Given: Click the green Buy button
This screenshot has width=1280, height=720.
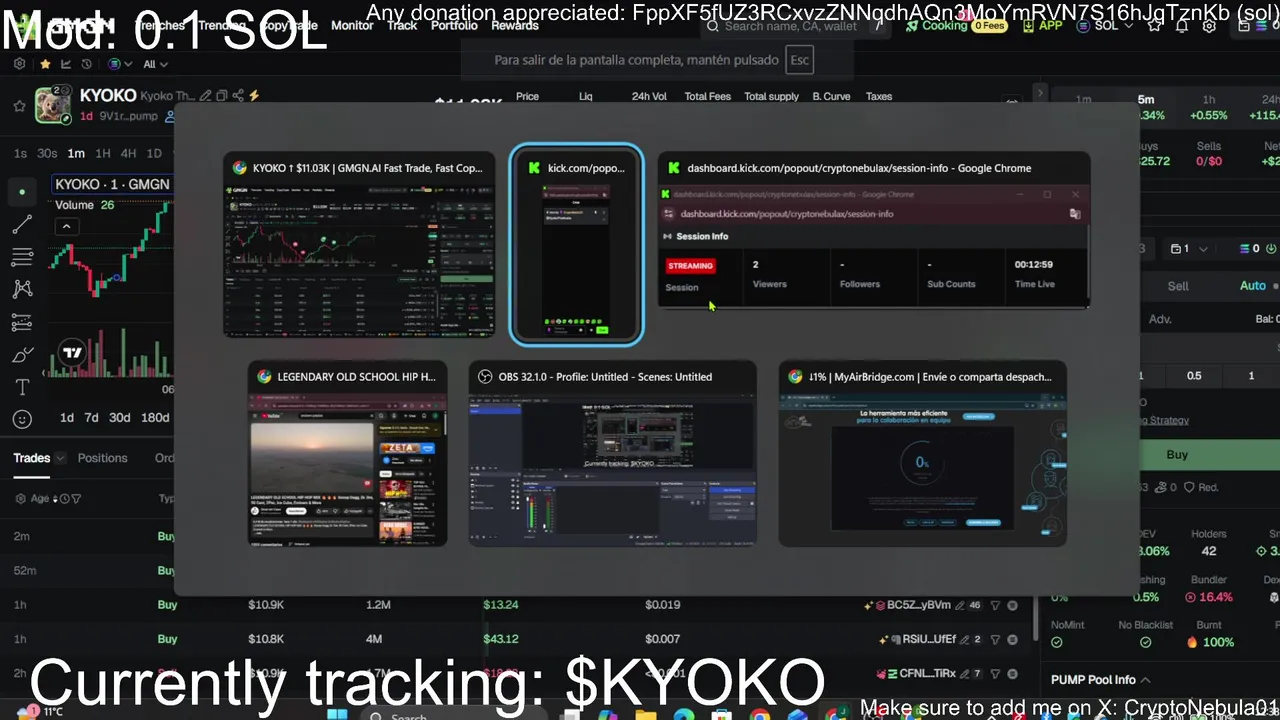Looking at the screenshot, I should tap(1177, 455).
